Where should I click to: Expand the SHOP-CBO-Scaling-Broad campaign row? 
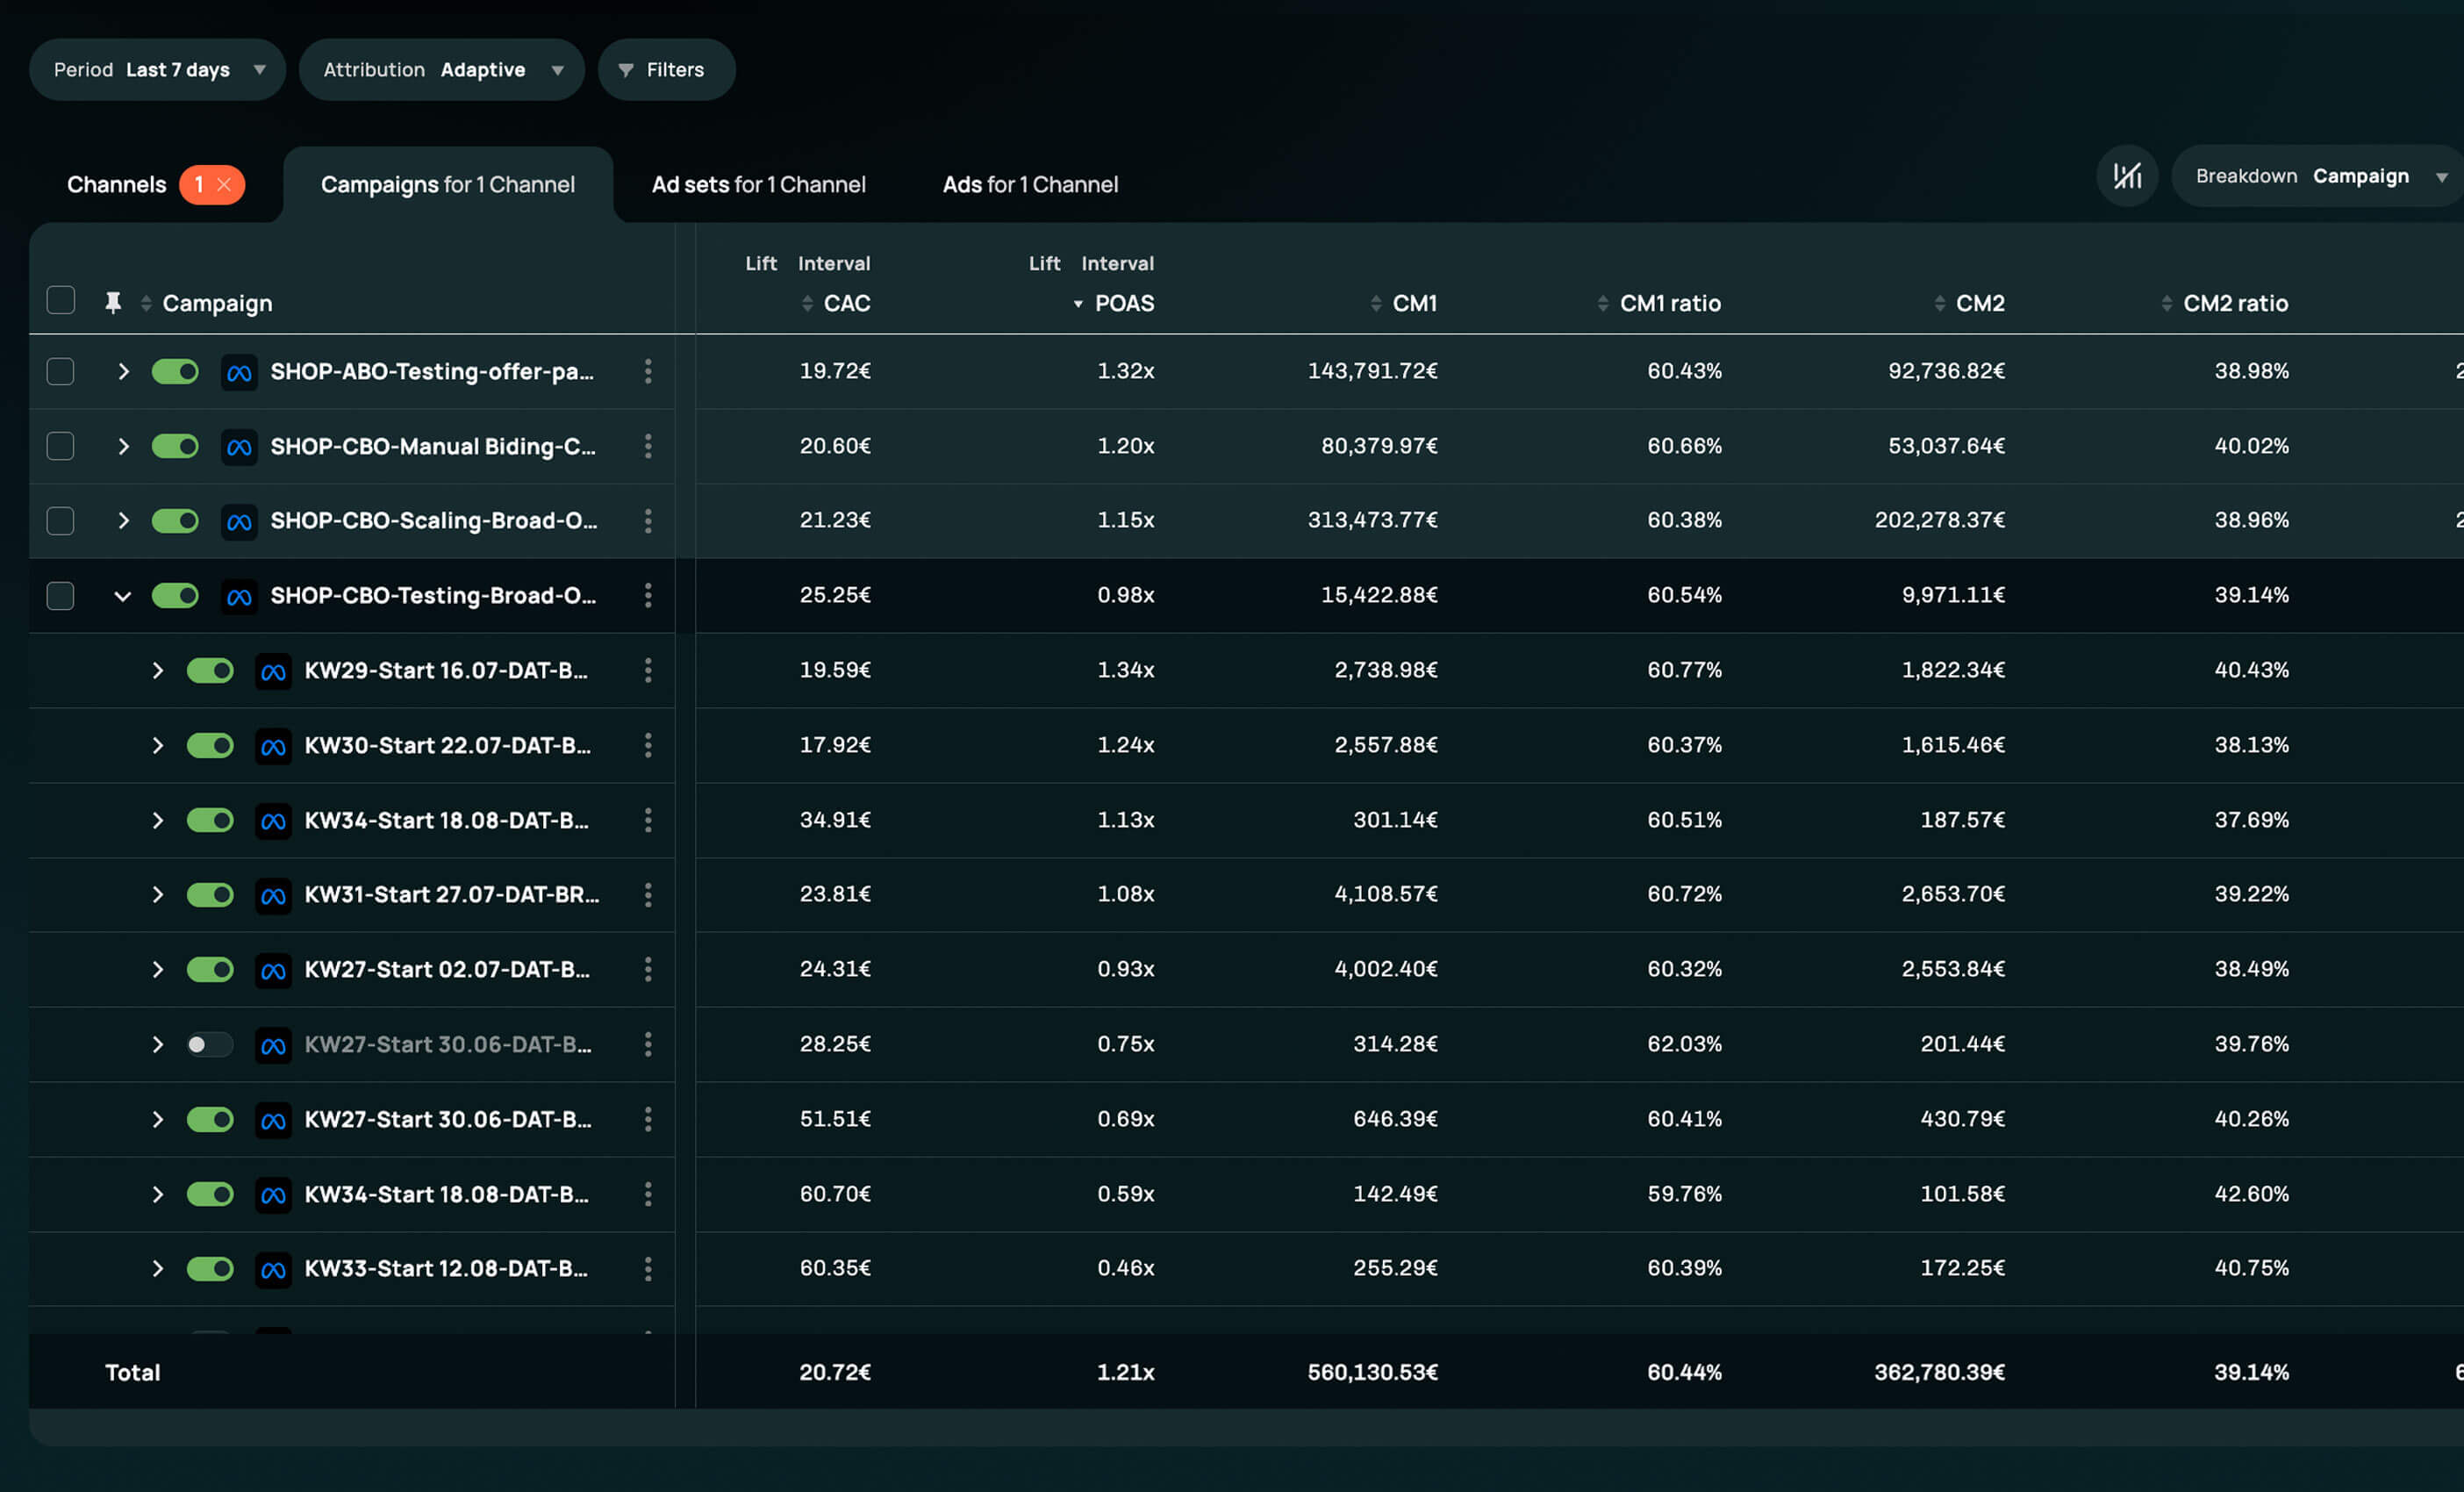(123, 520)
